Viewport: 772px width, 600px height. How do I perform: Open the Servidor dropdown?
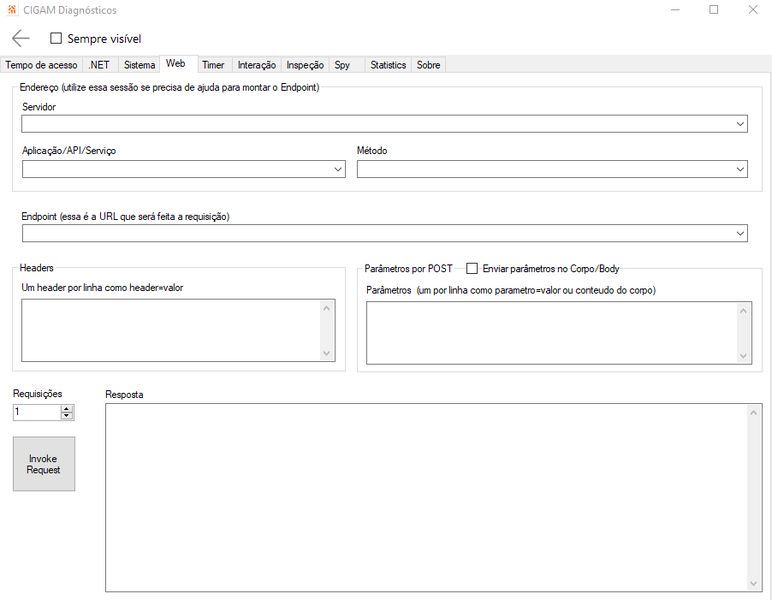(740, 124)
